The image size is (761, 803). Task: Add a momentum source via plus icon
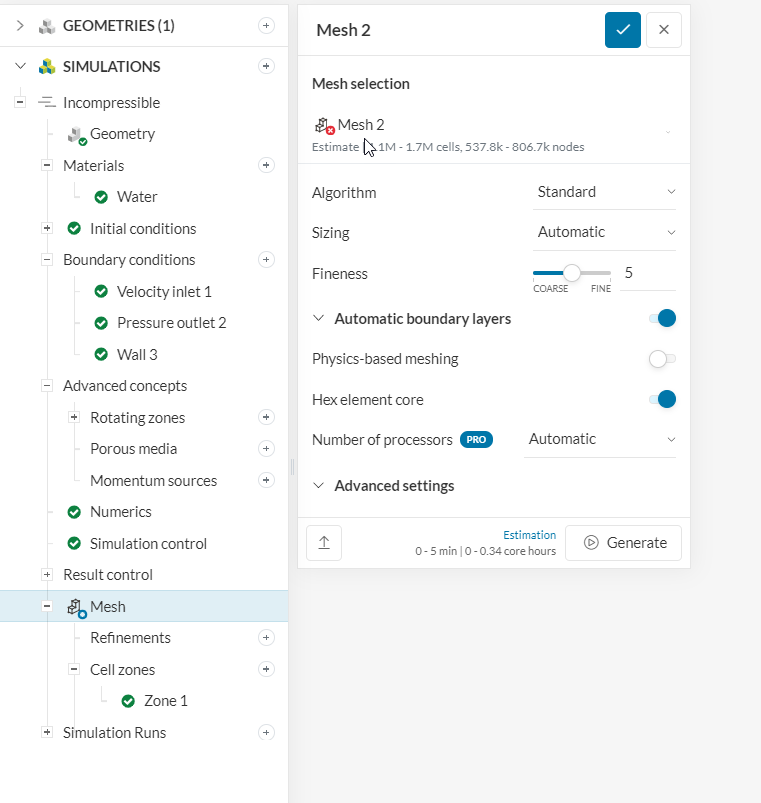[266, 480]
